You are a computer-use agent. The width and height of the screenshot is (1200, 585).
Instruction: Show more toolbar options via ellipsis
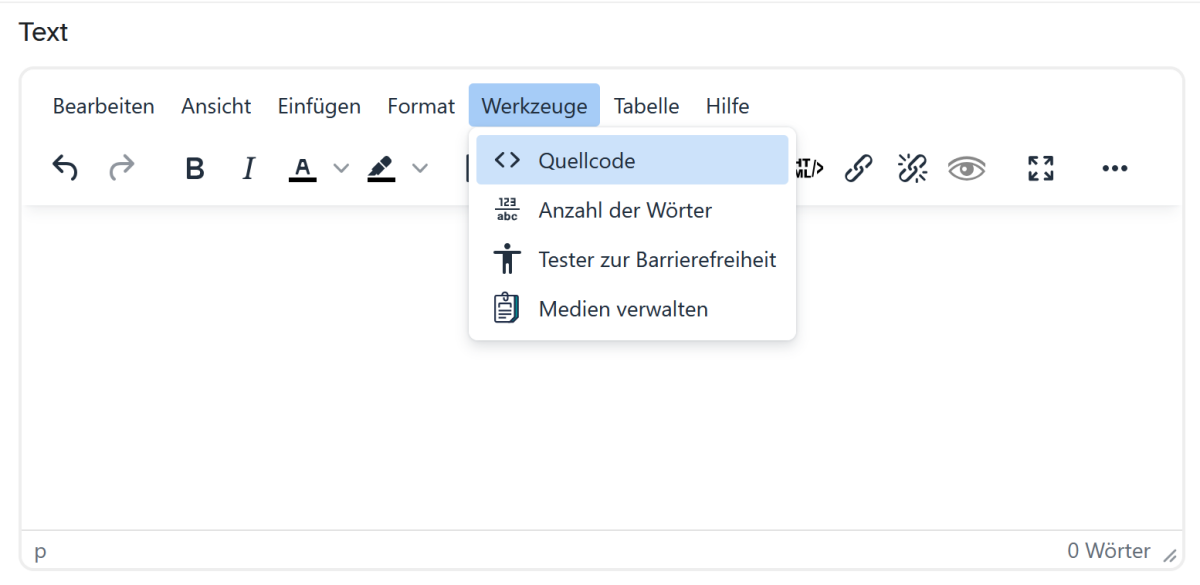pyautogui.click(x=1115, y=168)
